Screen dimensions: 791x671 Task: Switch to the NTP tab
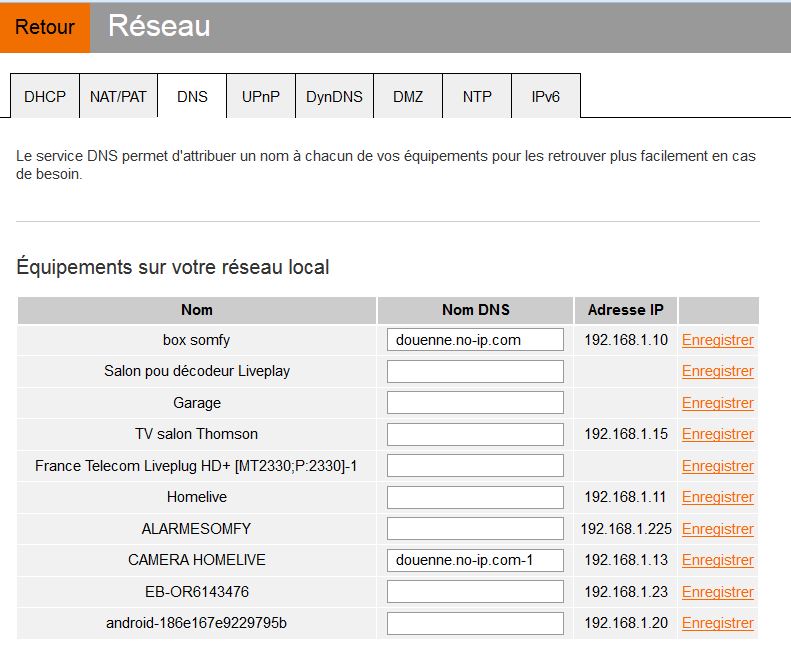tap(477, 96)
